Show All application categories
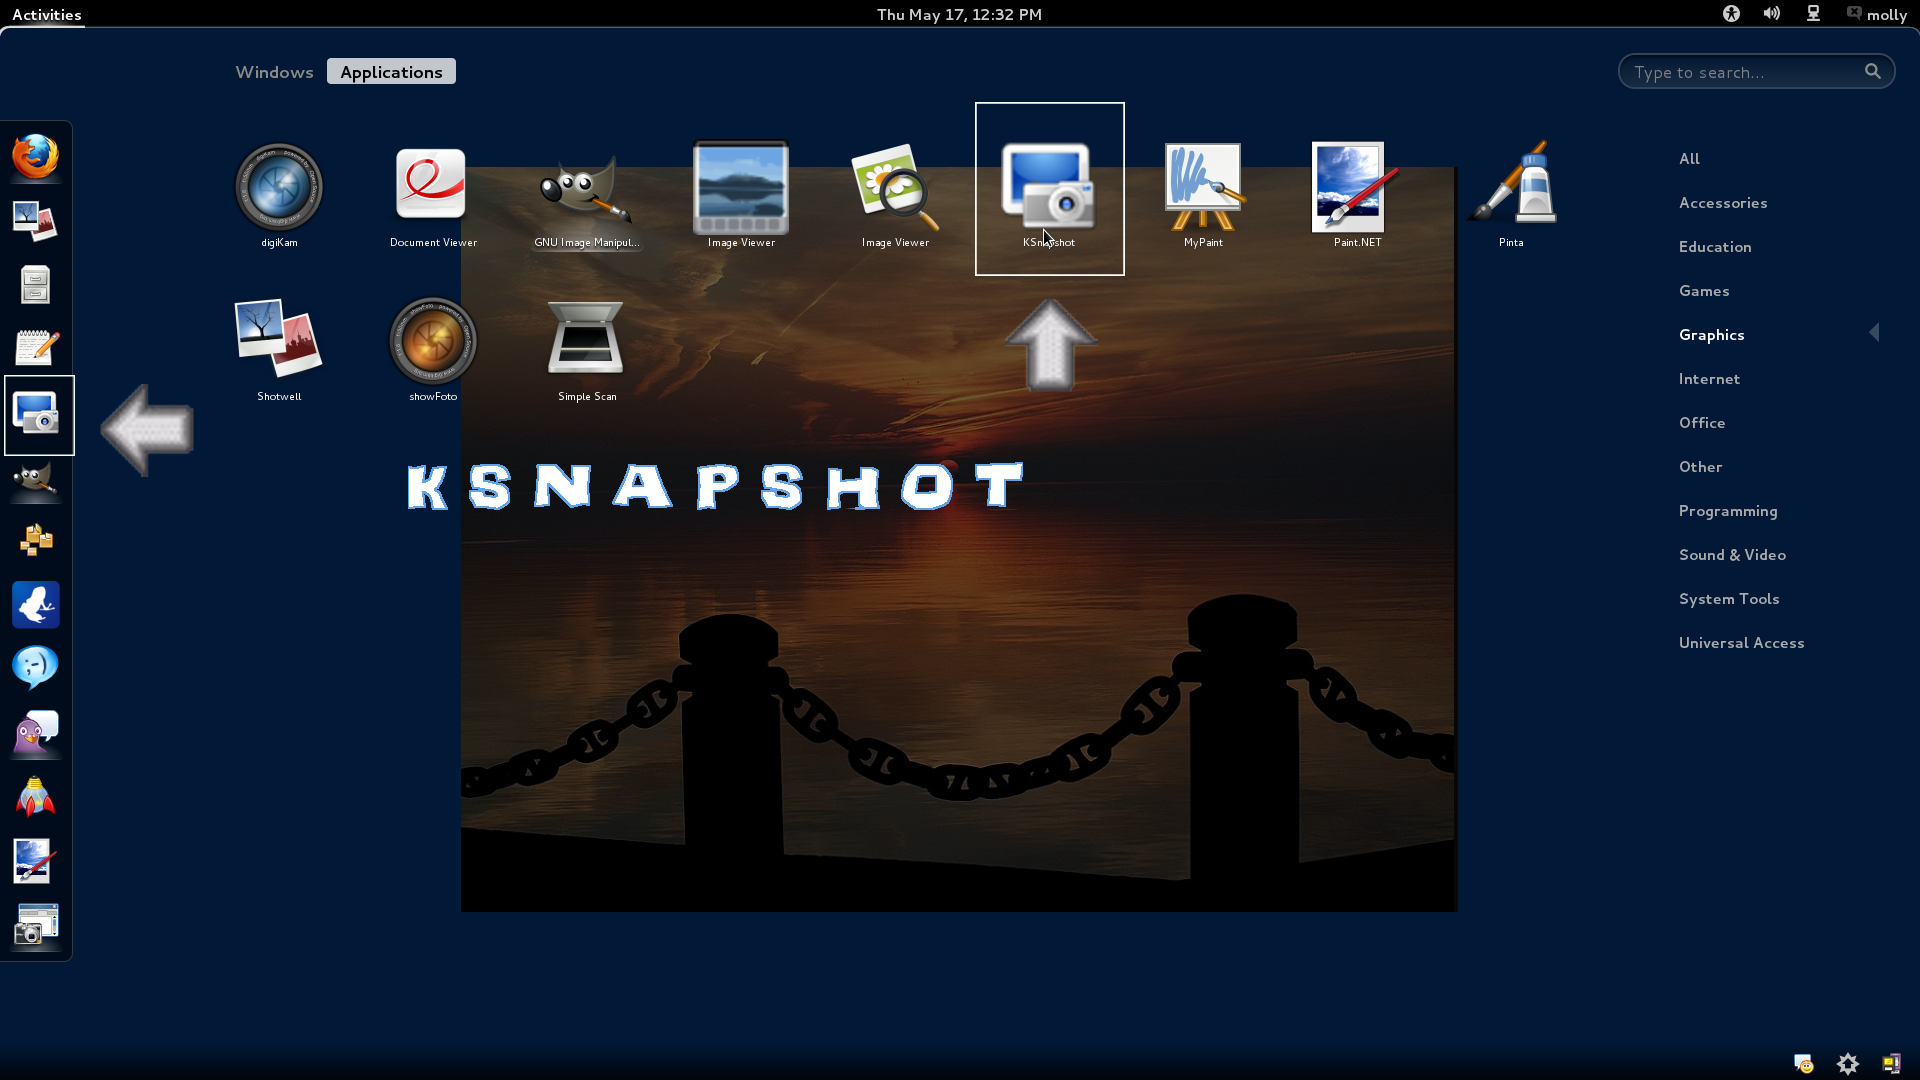 pos(1689,158)
